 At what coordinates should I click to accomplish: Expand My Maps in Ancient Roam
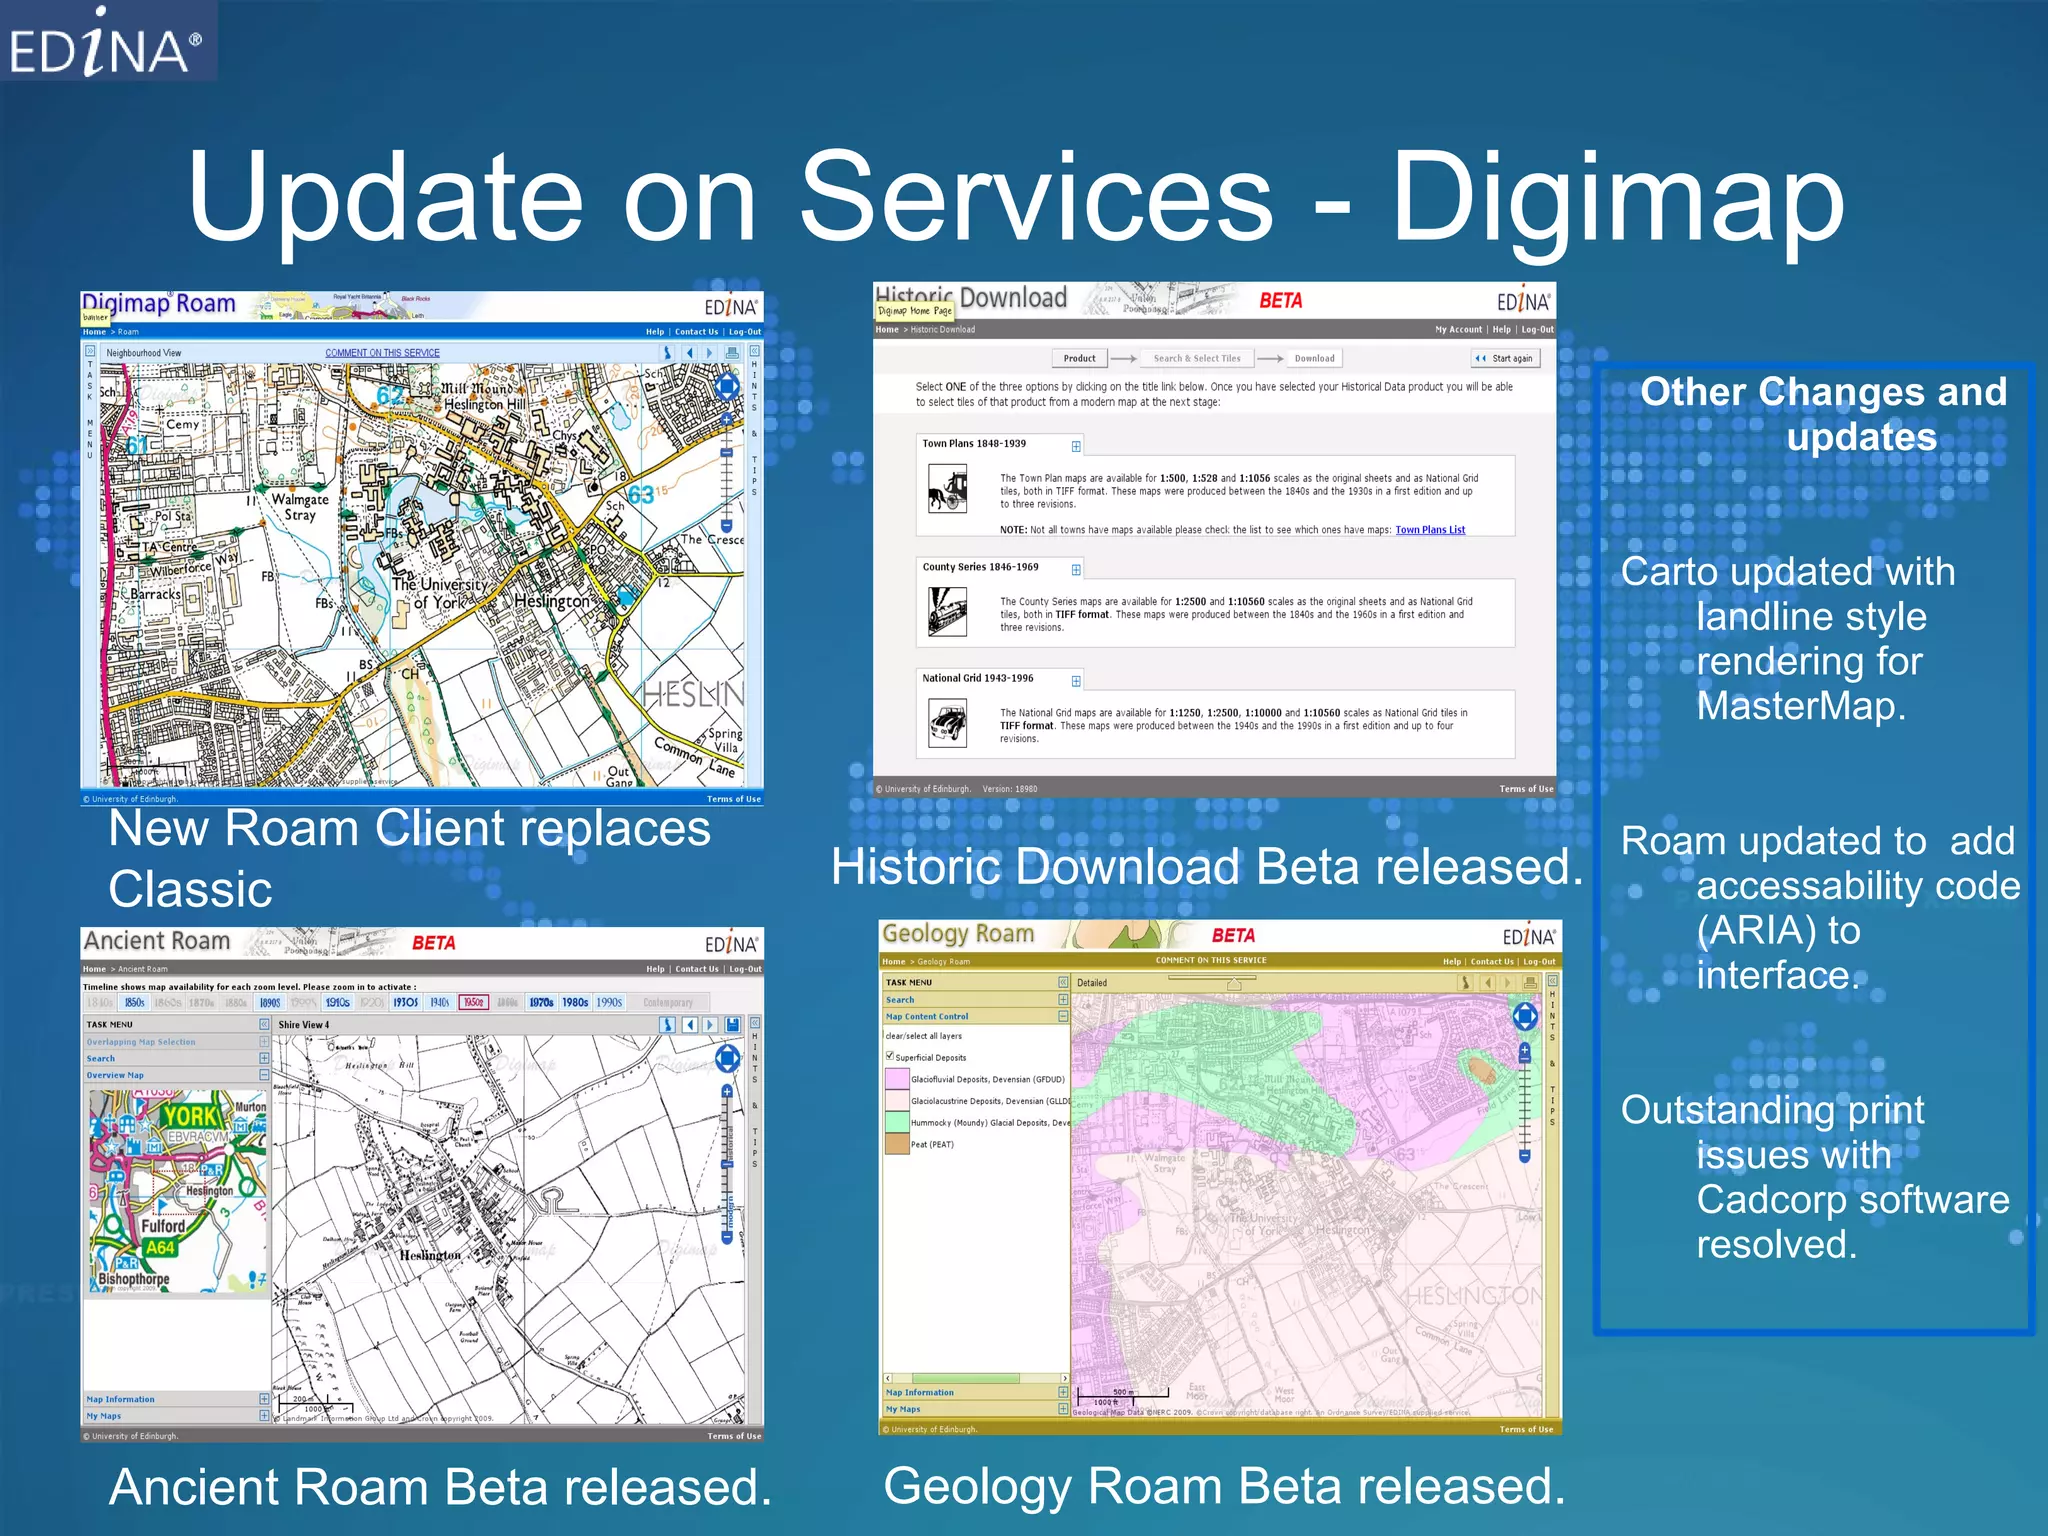click(264, 1416)
